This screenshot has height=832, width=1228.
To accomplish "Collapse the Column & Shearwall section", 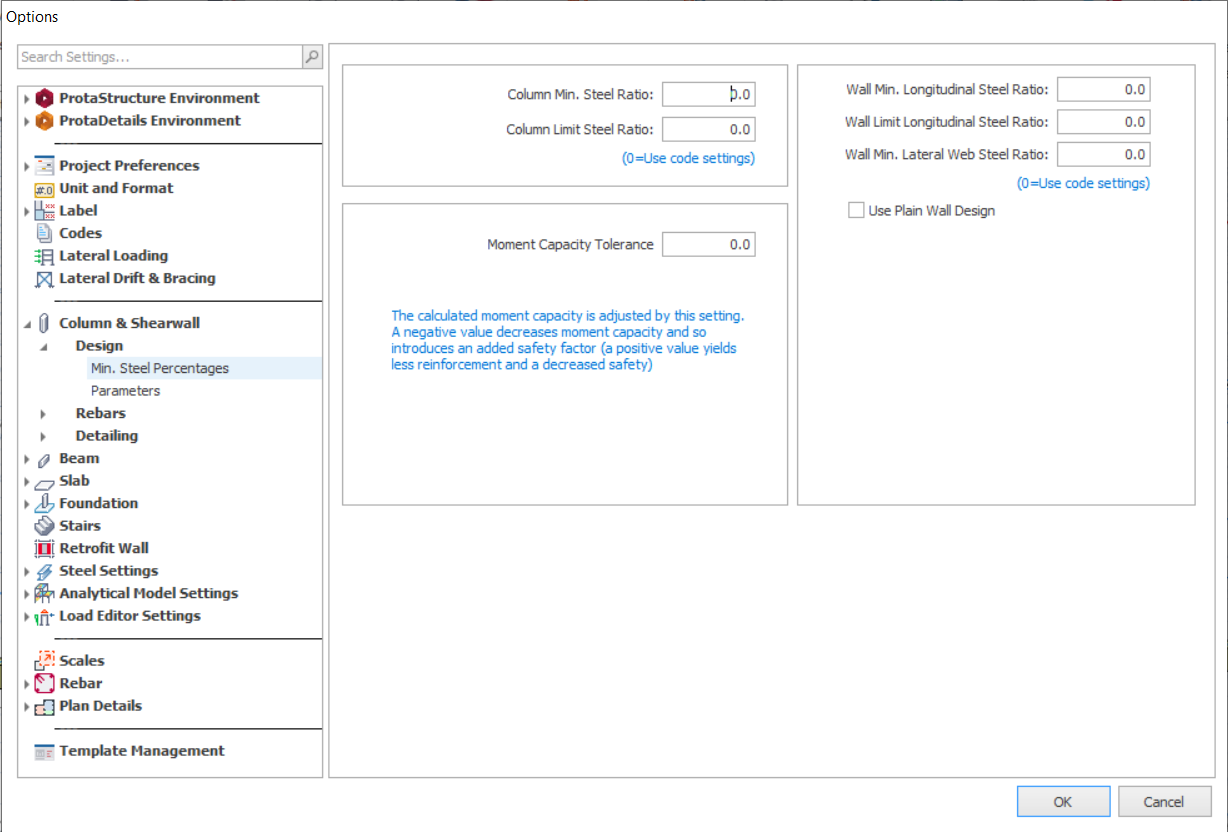I will [27, 324].
